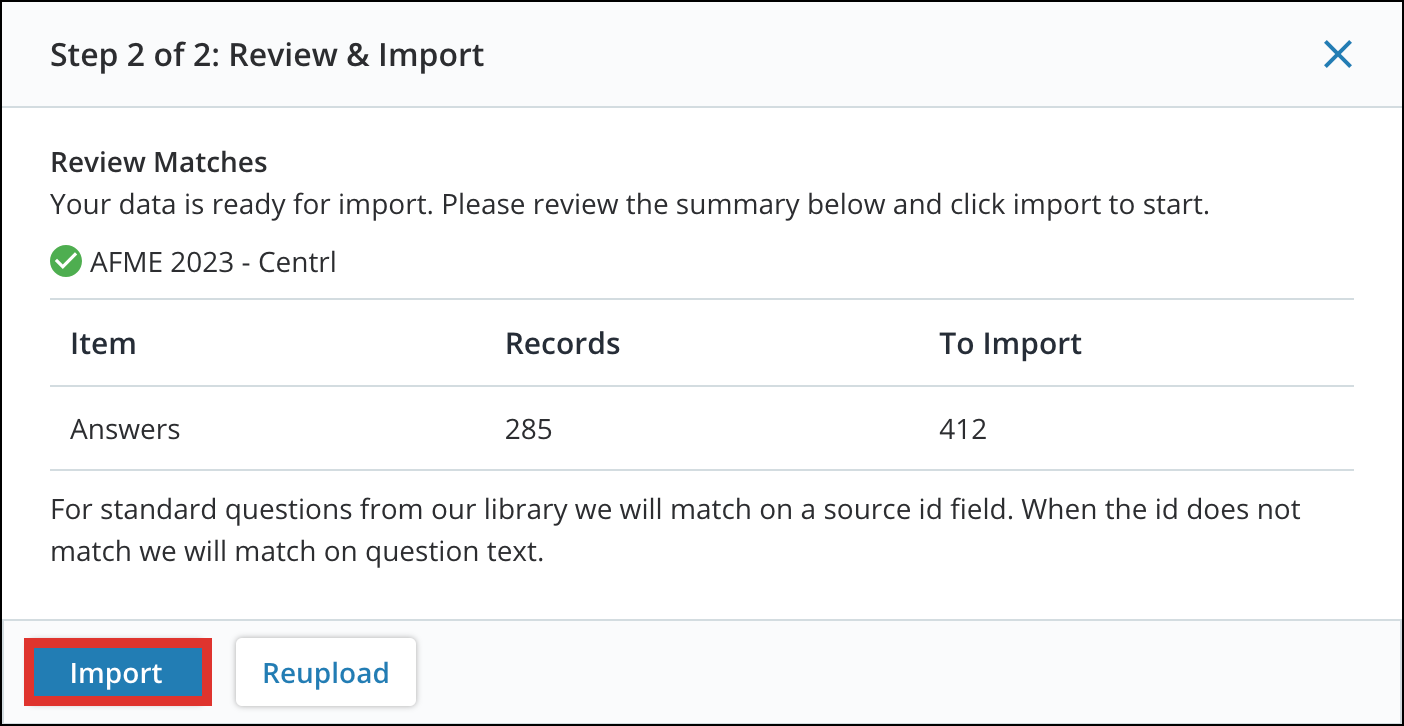Viewport: 1404px width, 726px height.
Task: Click the Step 2 of 2 dialog title
Action: [267, 55]
